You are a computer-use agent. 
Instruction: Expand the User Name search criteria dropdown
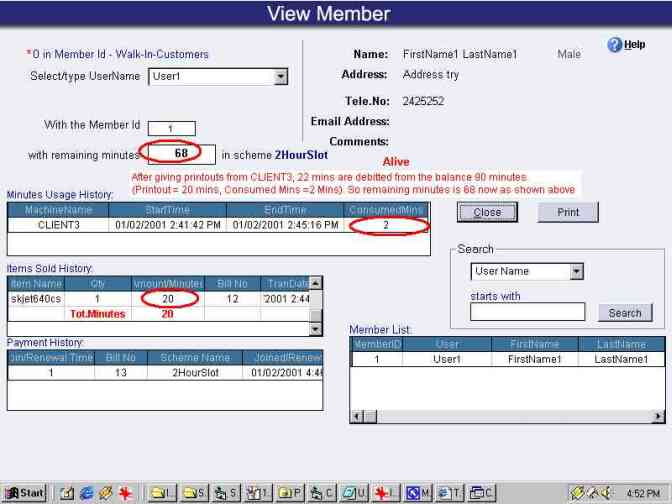(576, 271)
